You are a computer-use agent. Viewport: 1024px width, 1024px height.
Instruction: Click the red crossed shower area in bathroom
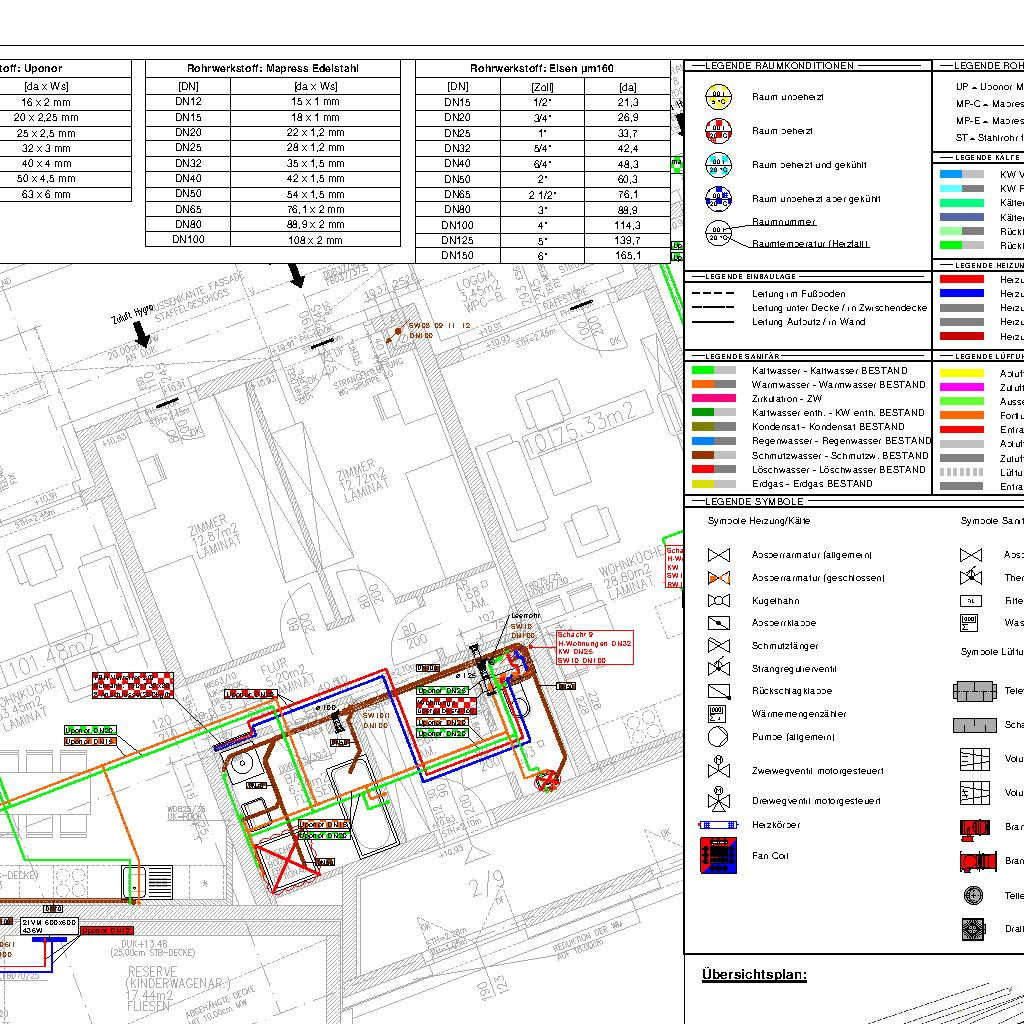pyautogui.click(x=286, y=862)
